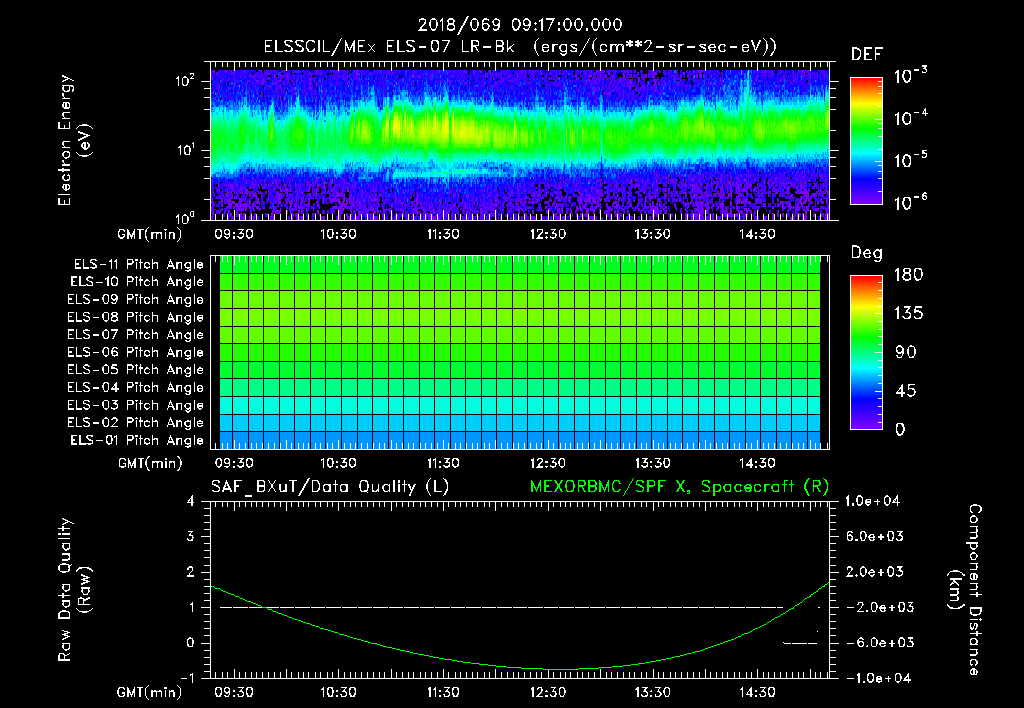Click the Component Distance (km) axis title
The height and width of the screenshot is (708, 1024).
click(965, 590)
